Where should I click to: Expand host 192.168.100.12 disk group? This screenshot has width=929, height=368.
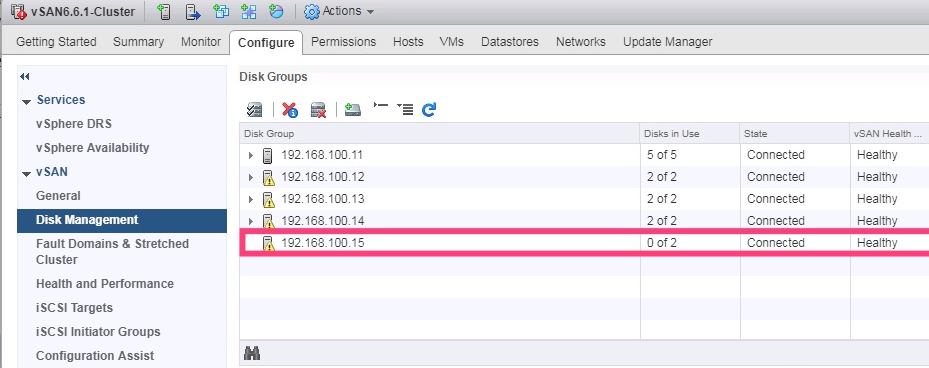(x=251, y=177)
